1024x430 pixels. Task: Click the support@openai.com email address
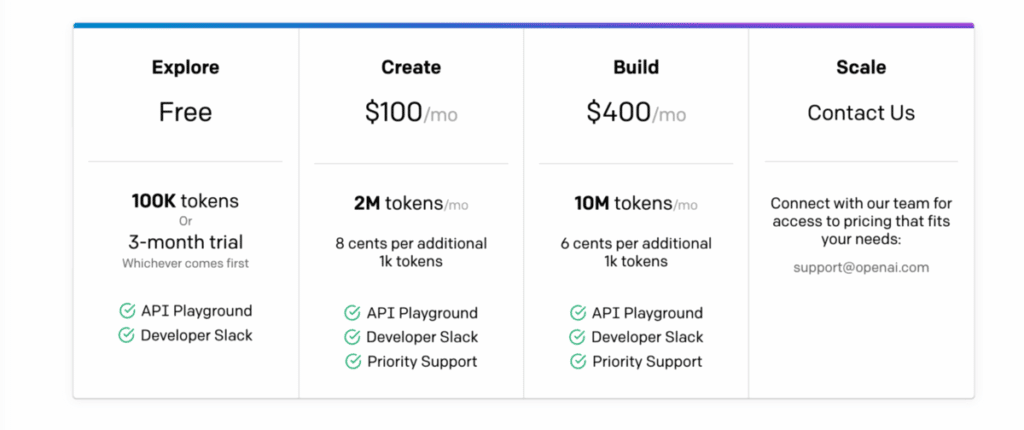[861, 268]
